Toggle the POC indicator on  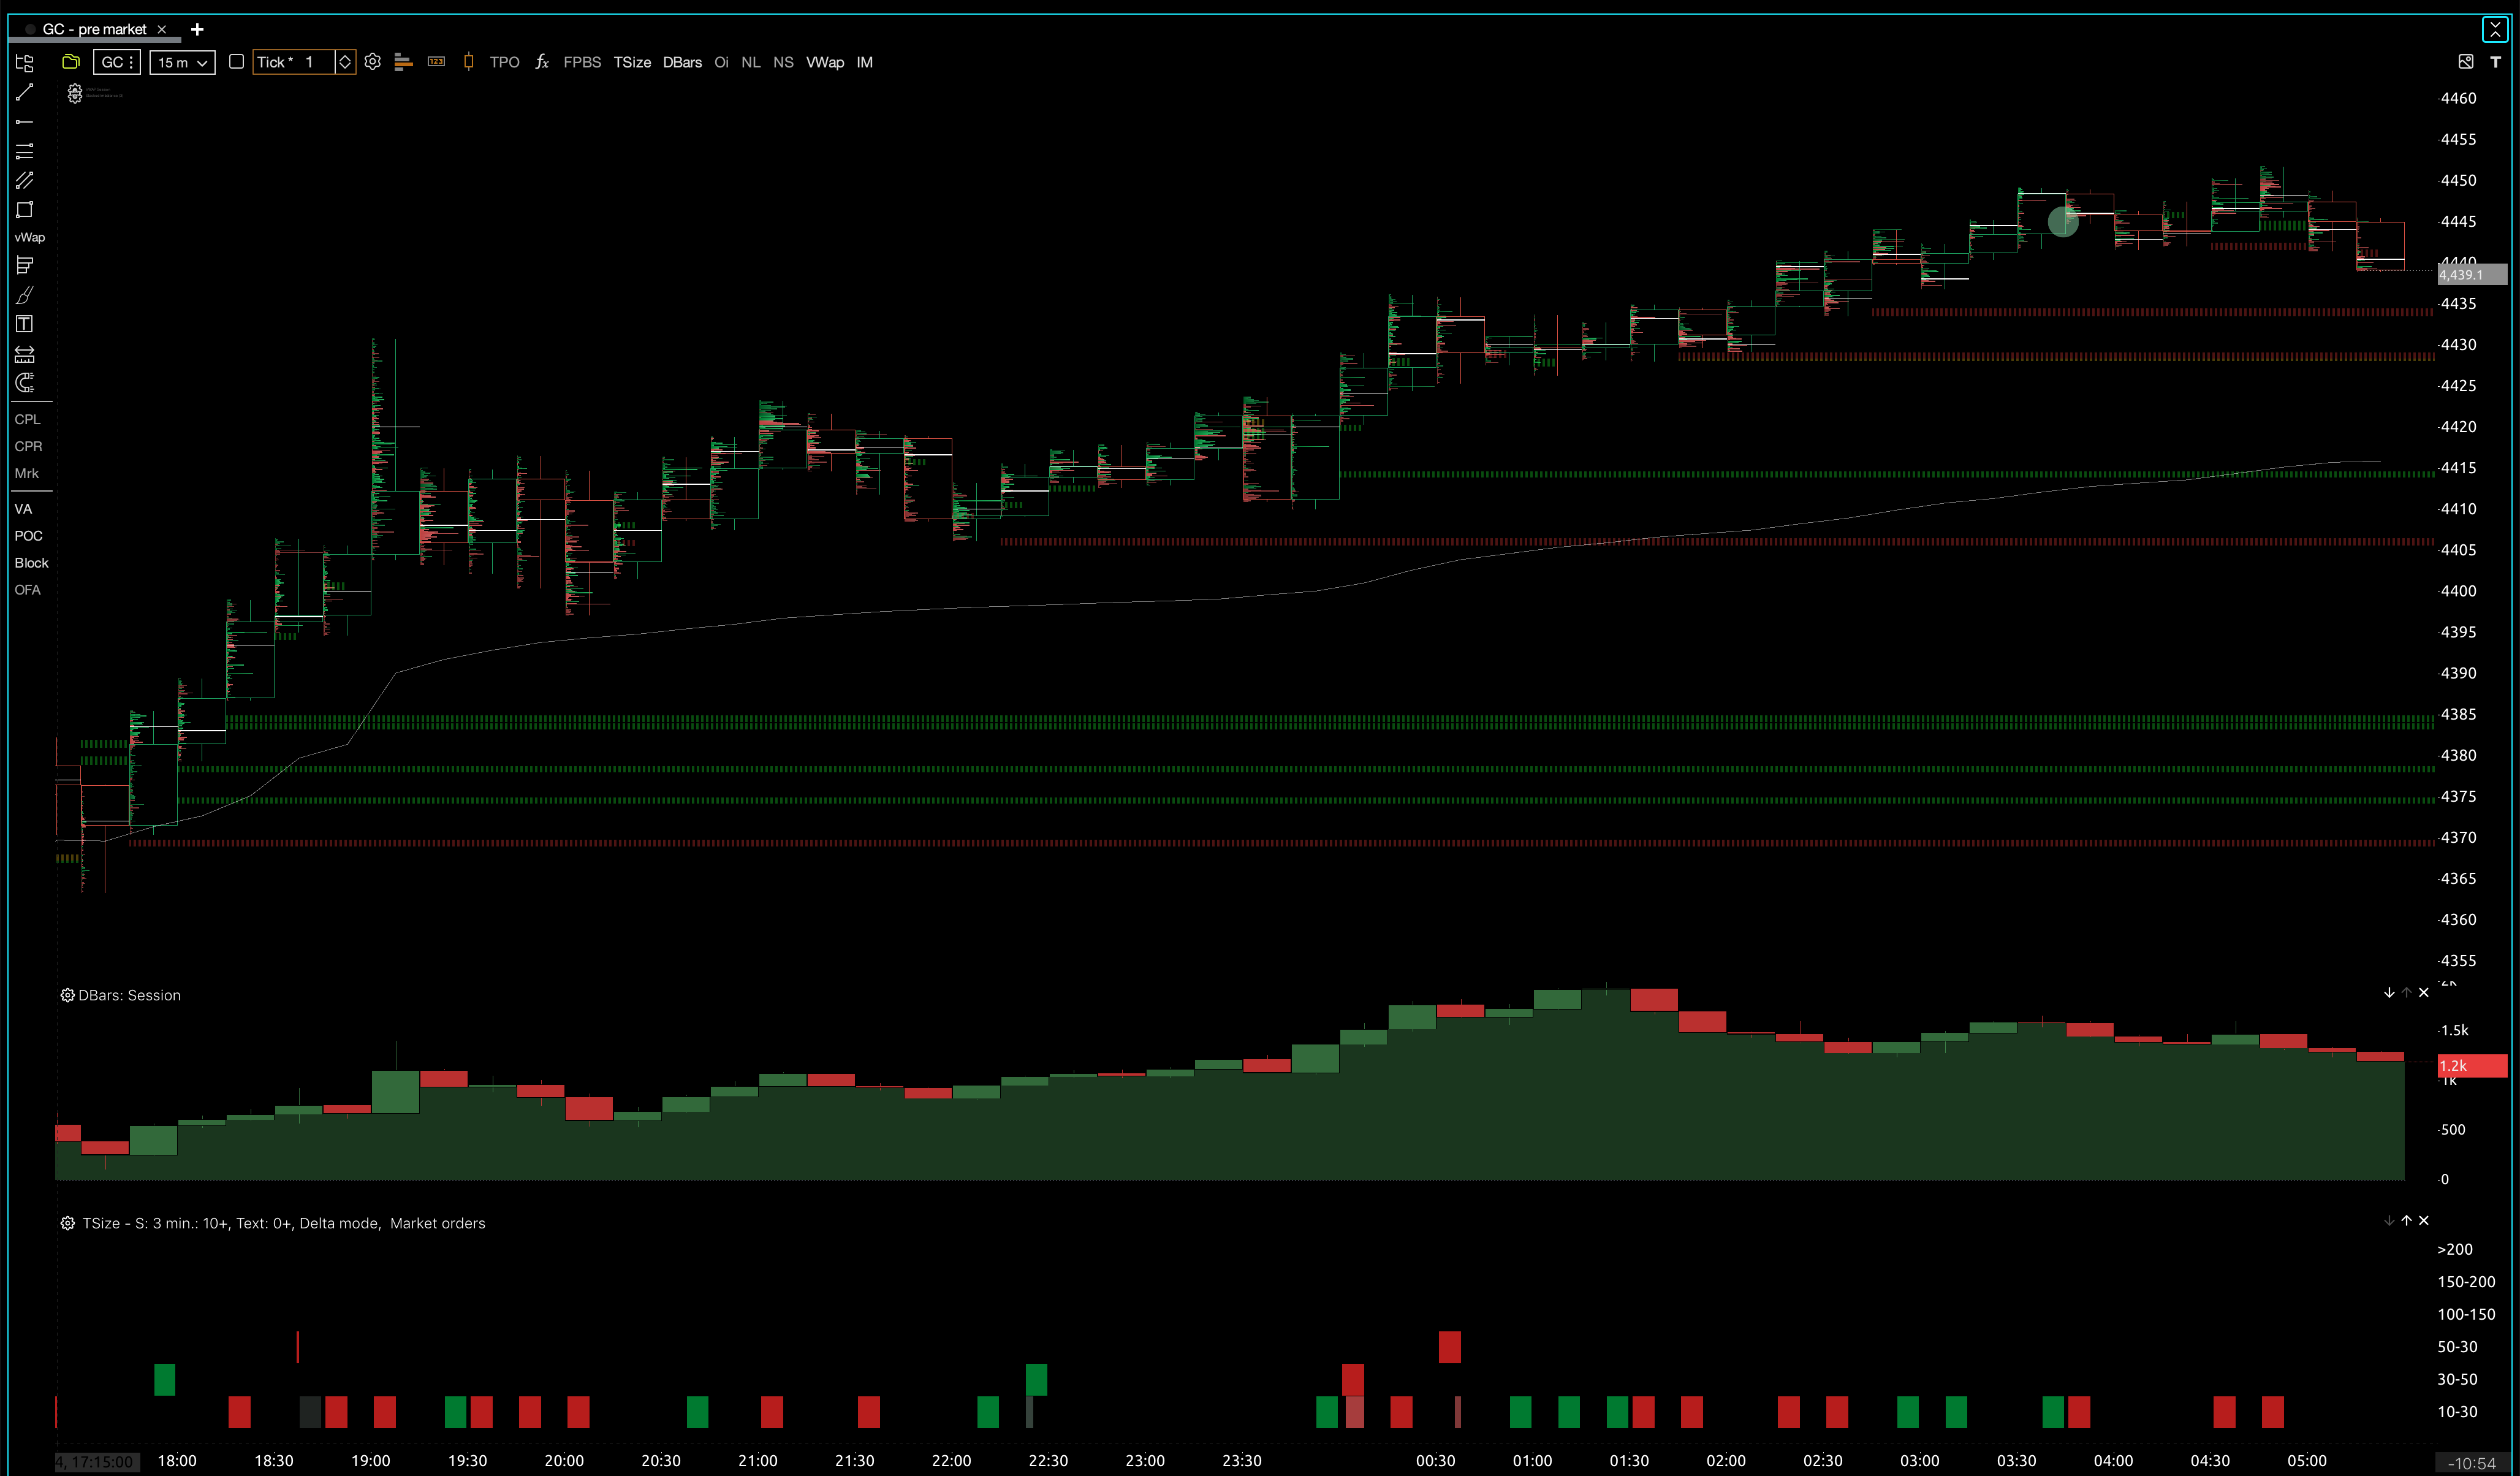click(28, 536)
